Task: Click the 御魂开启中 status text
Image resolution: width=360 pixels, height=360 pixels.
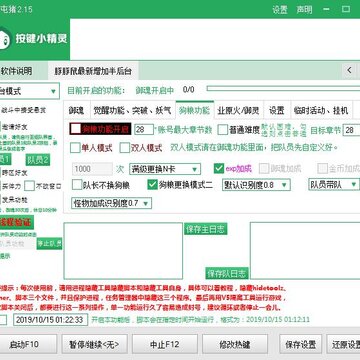Action: (x=155, y=90)
